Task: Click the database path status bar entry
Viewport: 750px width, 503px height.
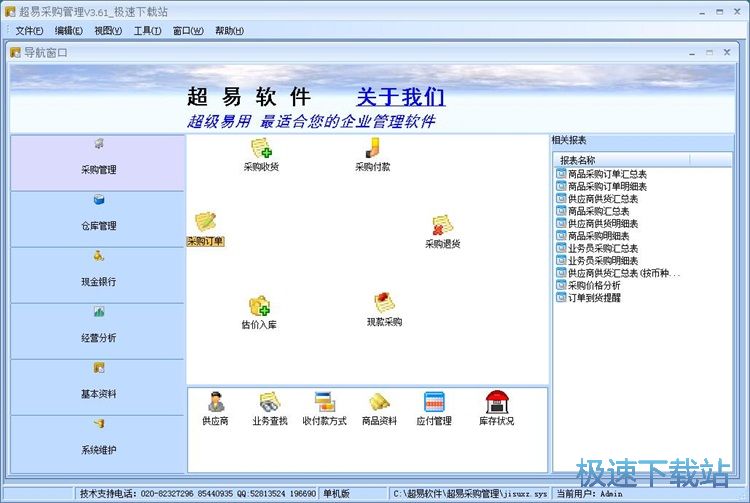Action: pyautogui.click(x=469, y=494)
